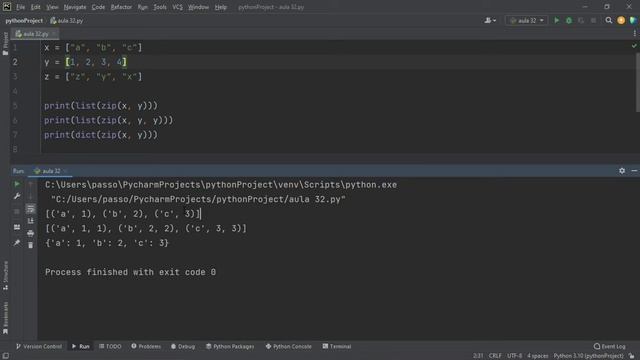Open the Structure side tool window
Image resolution: width=640 pixels, height=360 pixels.
tap(5, 275)
